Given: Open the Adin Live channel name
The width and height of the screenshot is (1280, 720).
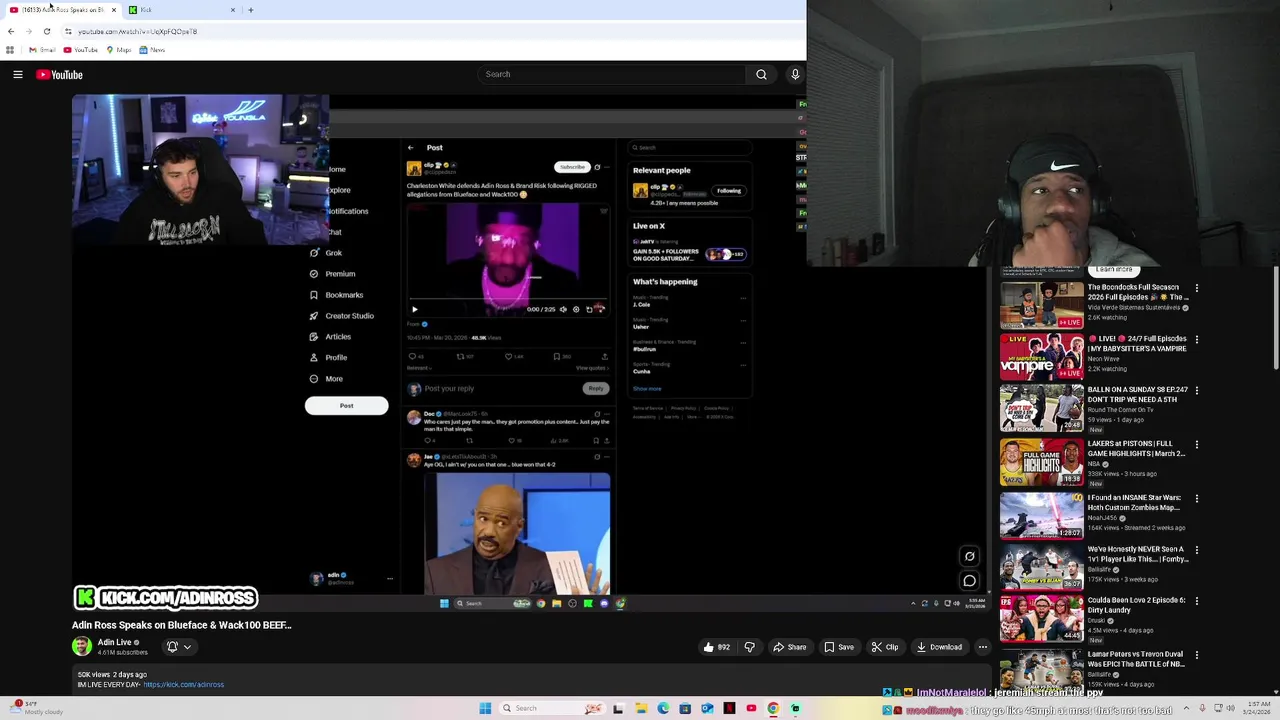Looking at the screenshot, I should coord(114,642).
